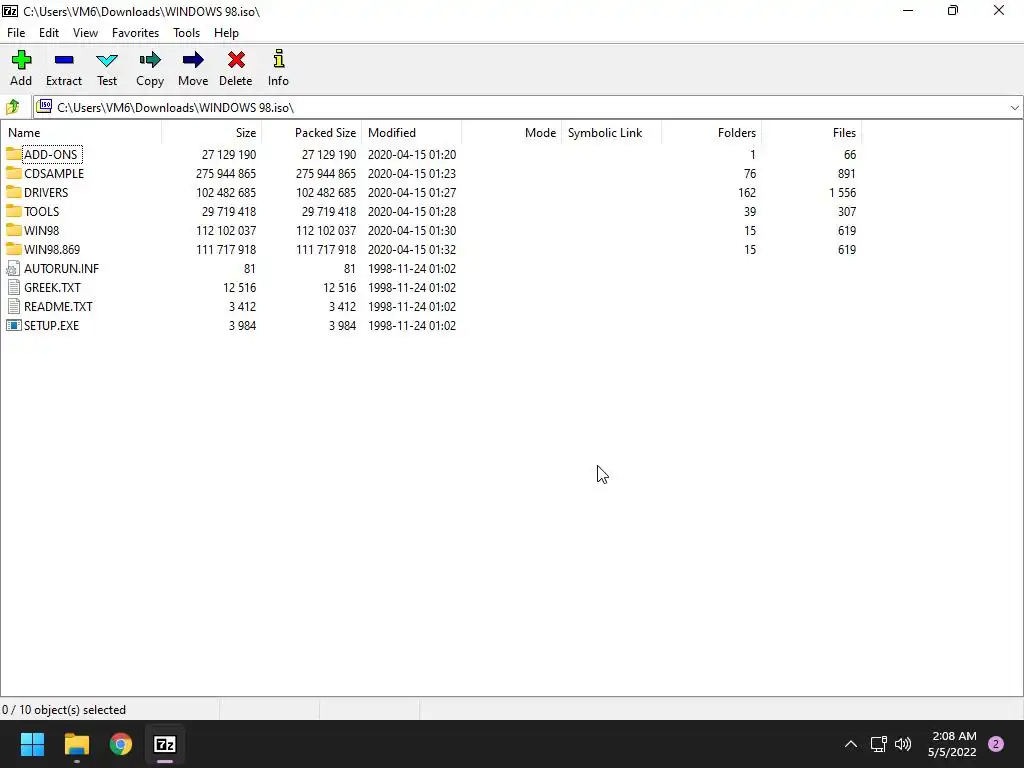Click DRIVERS size 102 482 685
Viewport: 1024px width, 768px height.
pos(226,192)
